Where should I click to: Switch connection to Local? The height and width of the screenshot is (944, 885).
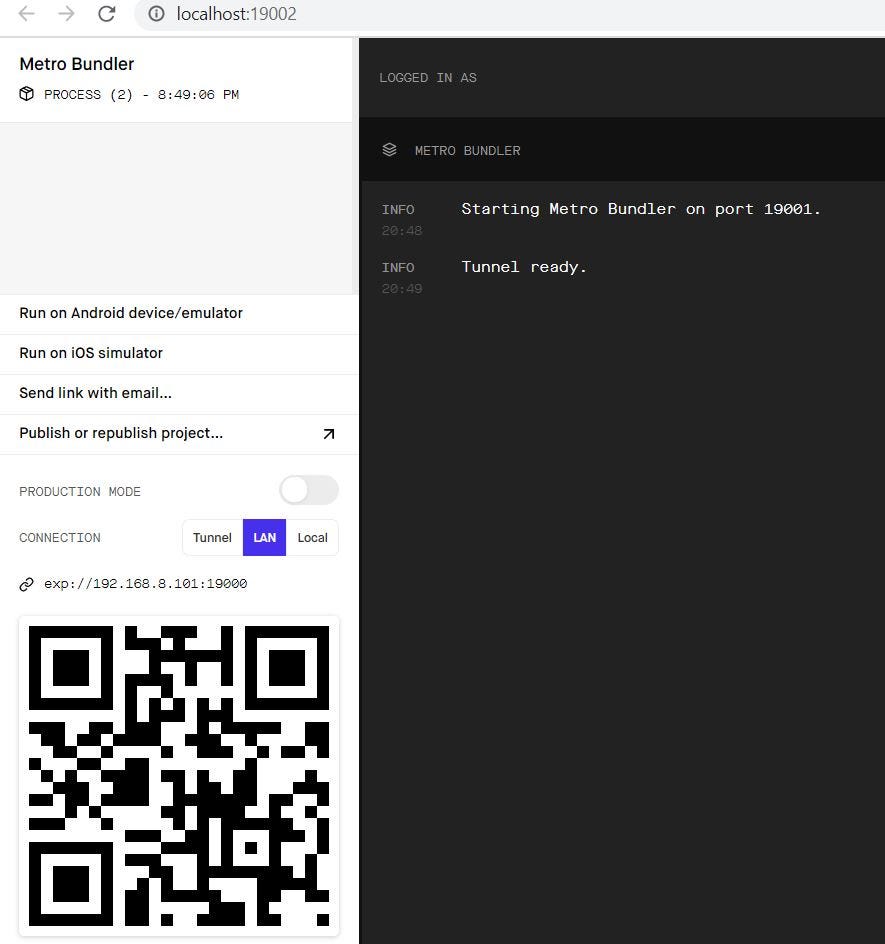pyautogui.click(x=313, y=537)
